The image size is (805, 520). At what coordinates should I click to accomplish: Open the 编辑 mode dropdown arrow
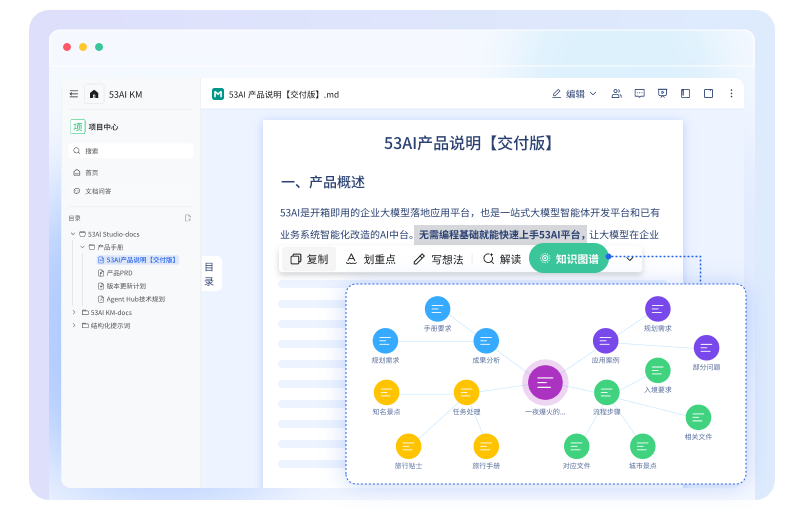click(593, 93)
